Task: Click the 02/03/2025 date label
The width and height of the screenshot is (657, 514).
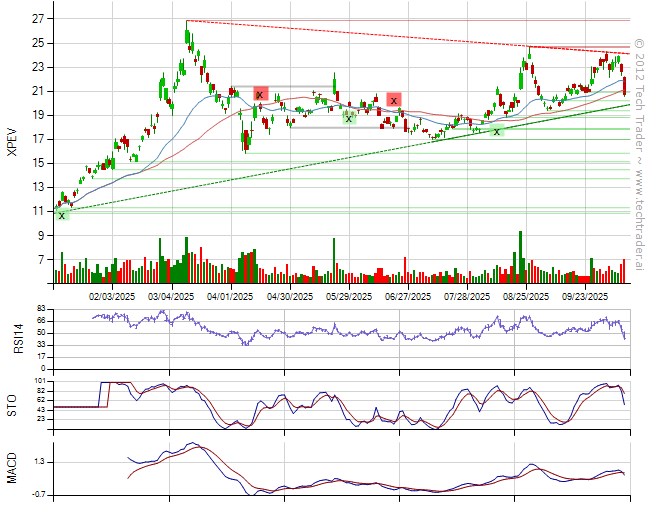Action: pos(112,296)
